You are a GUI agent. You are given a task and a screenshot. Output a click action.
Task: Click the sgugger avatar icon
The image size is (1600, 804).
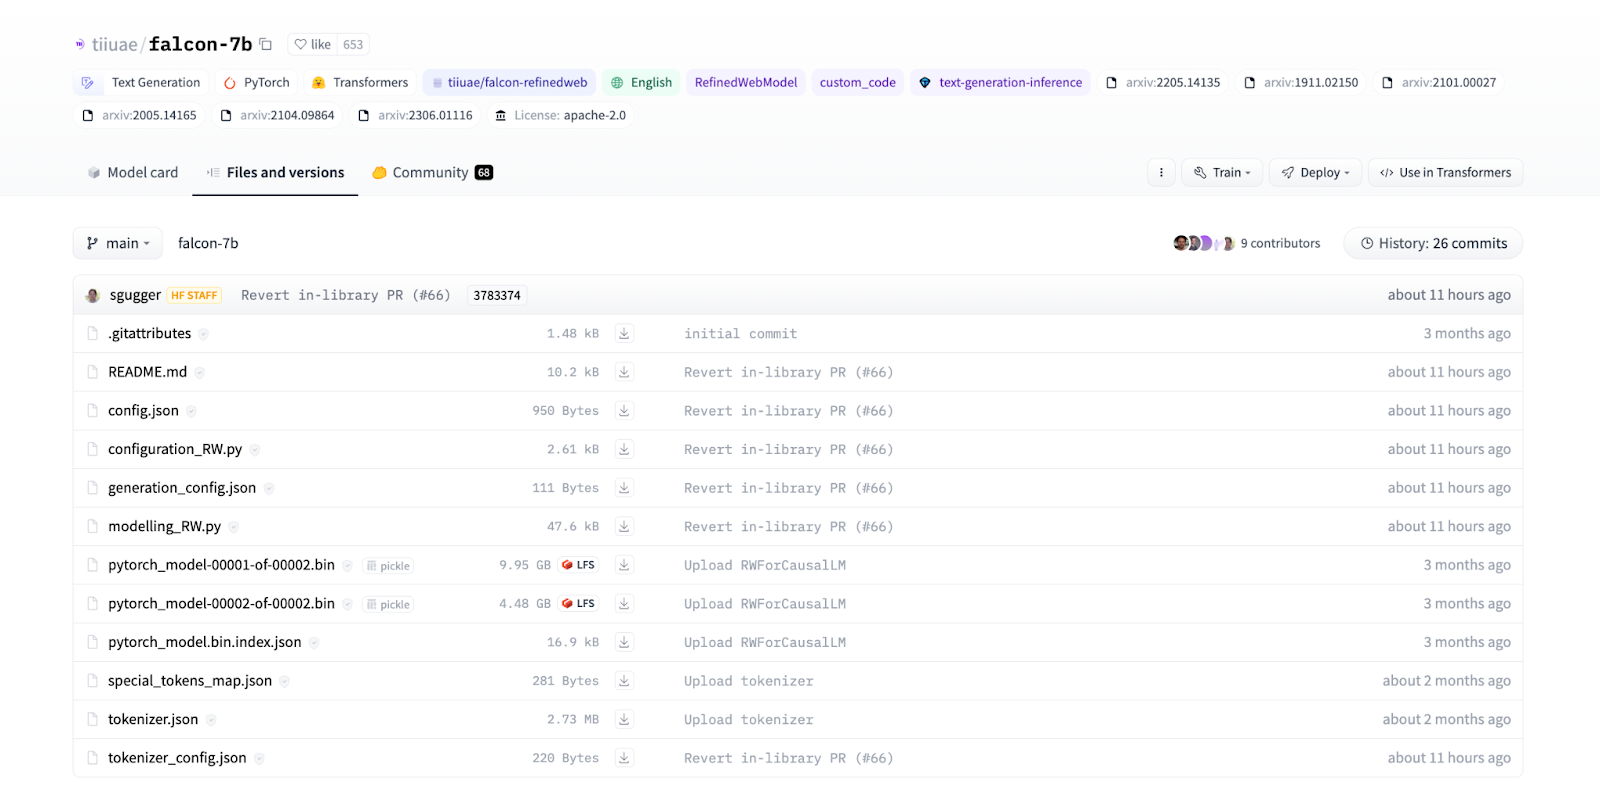pyautogui.click(x=93, y=295)
